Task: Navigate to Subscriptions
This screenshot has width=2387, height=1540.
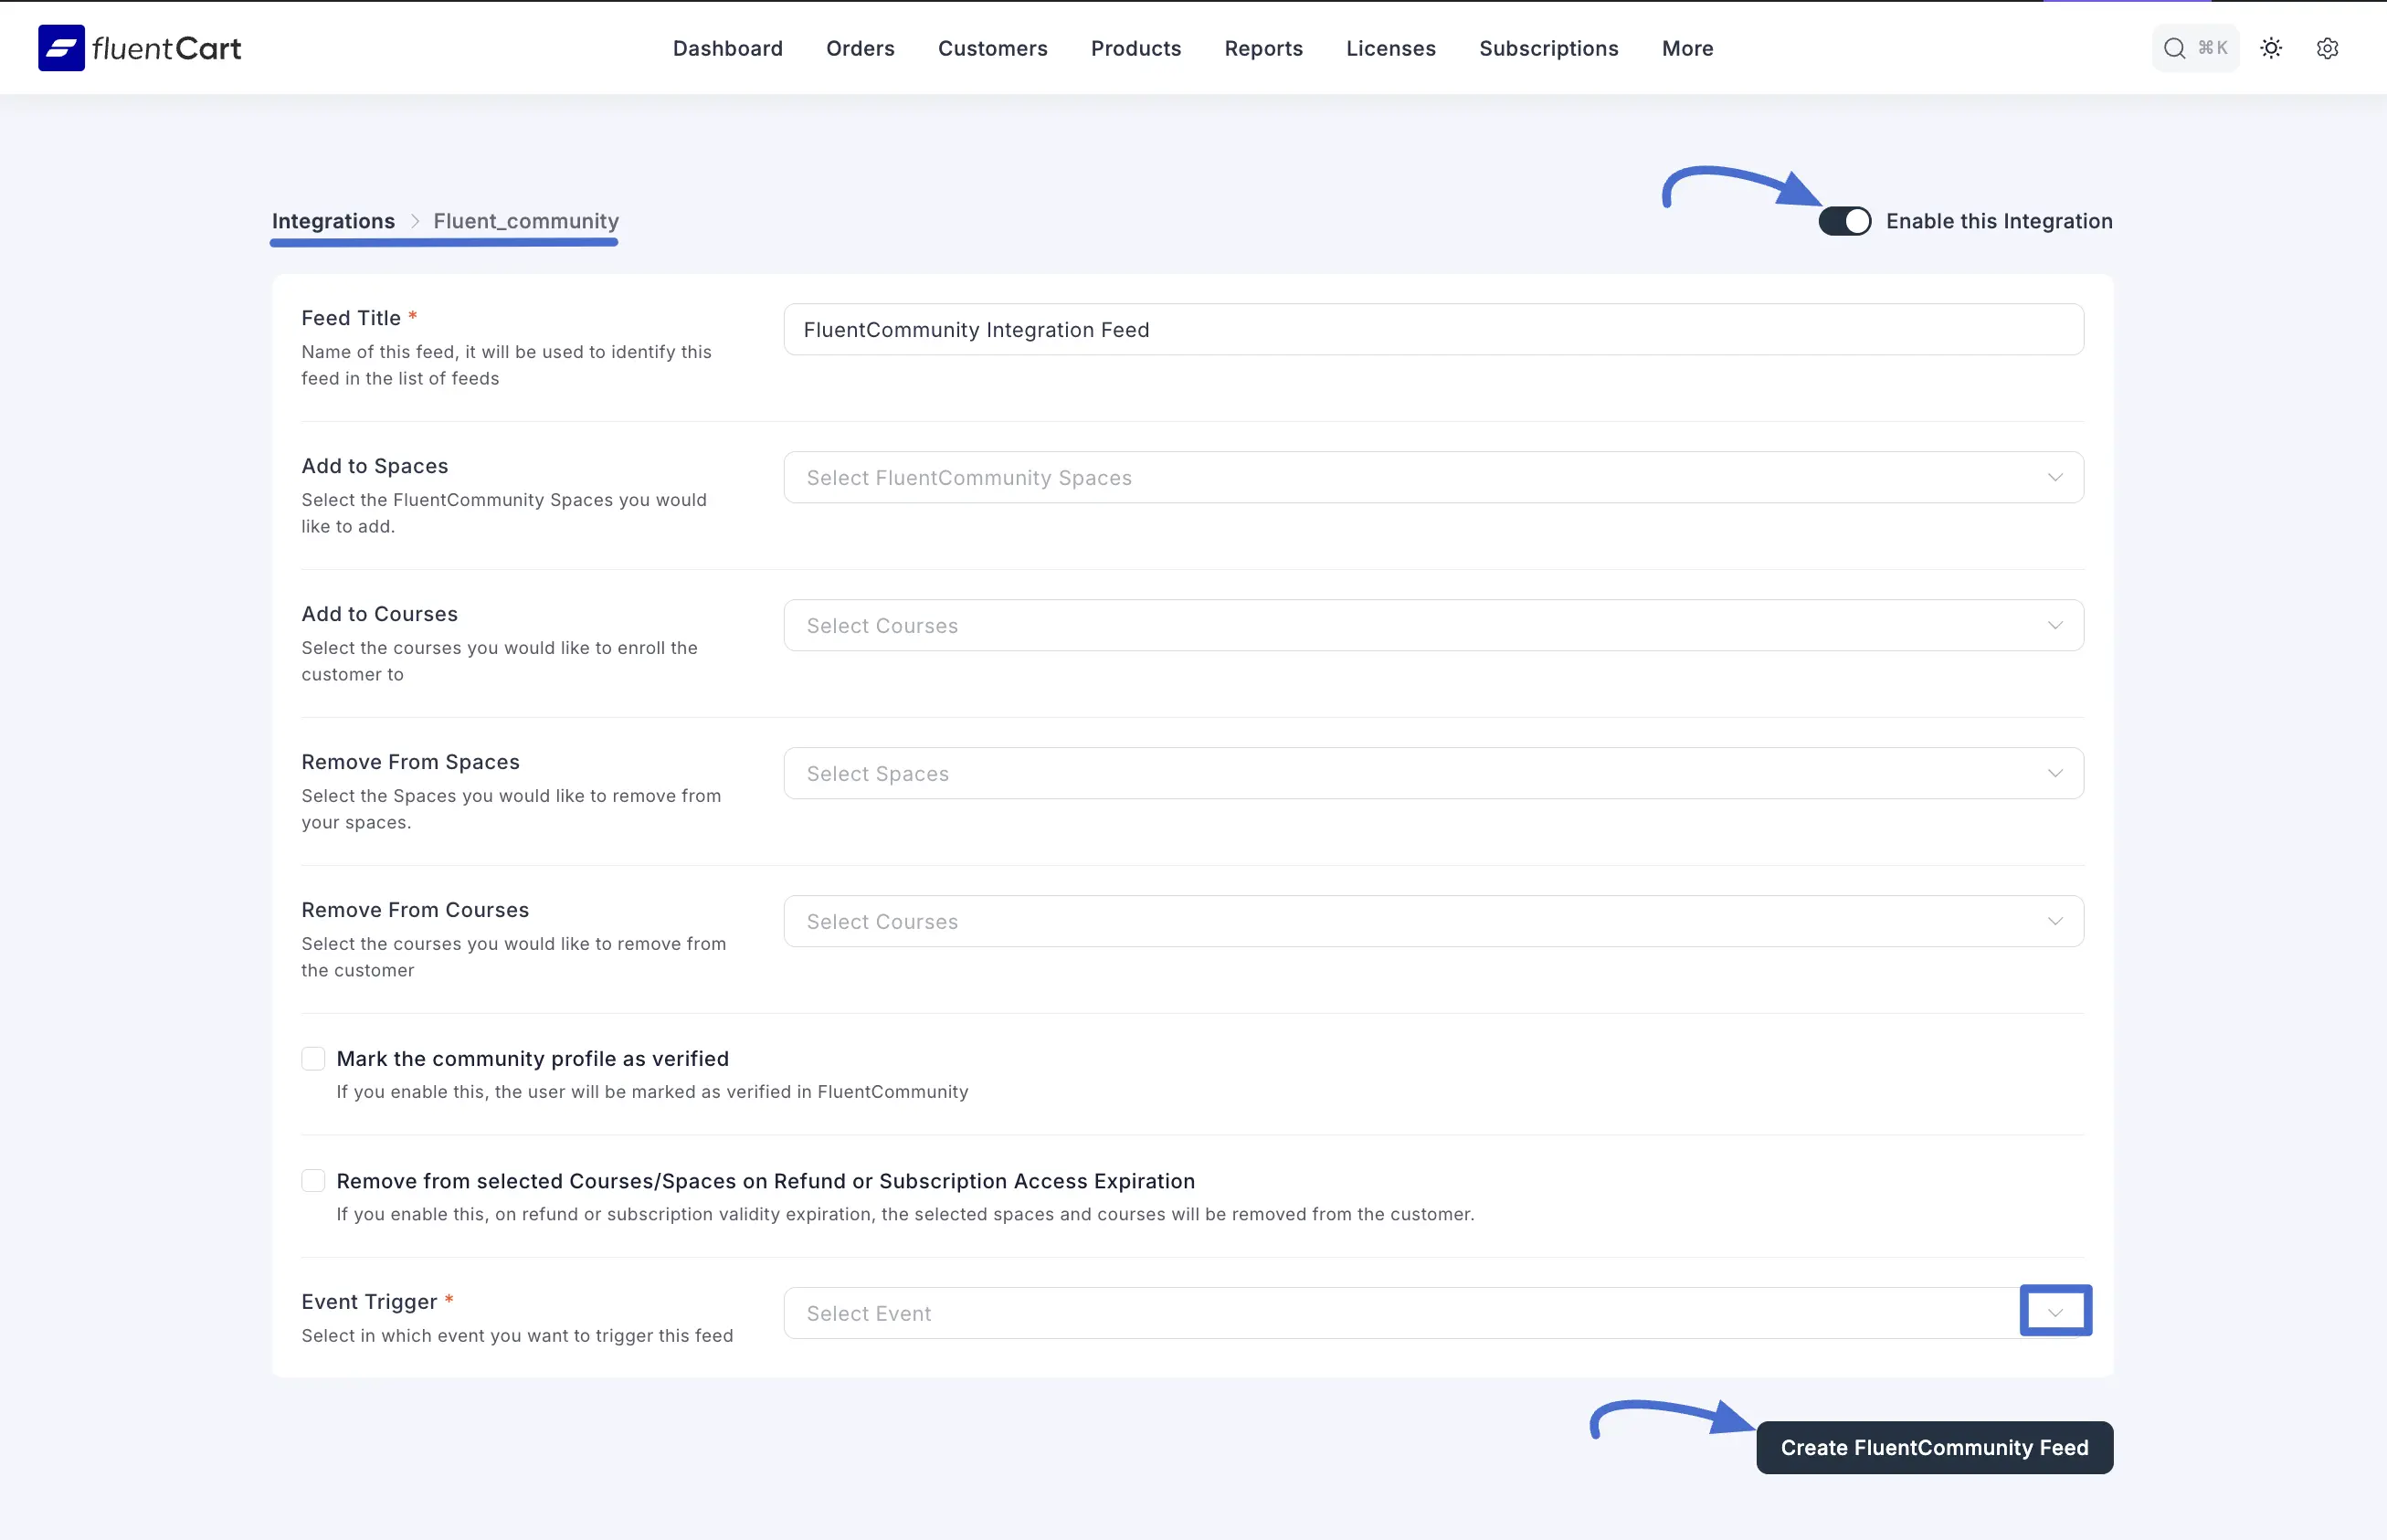Action: [x=1548, y=47]
